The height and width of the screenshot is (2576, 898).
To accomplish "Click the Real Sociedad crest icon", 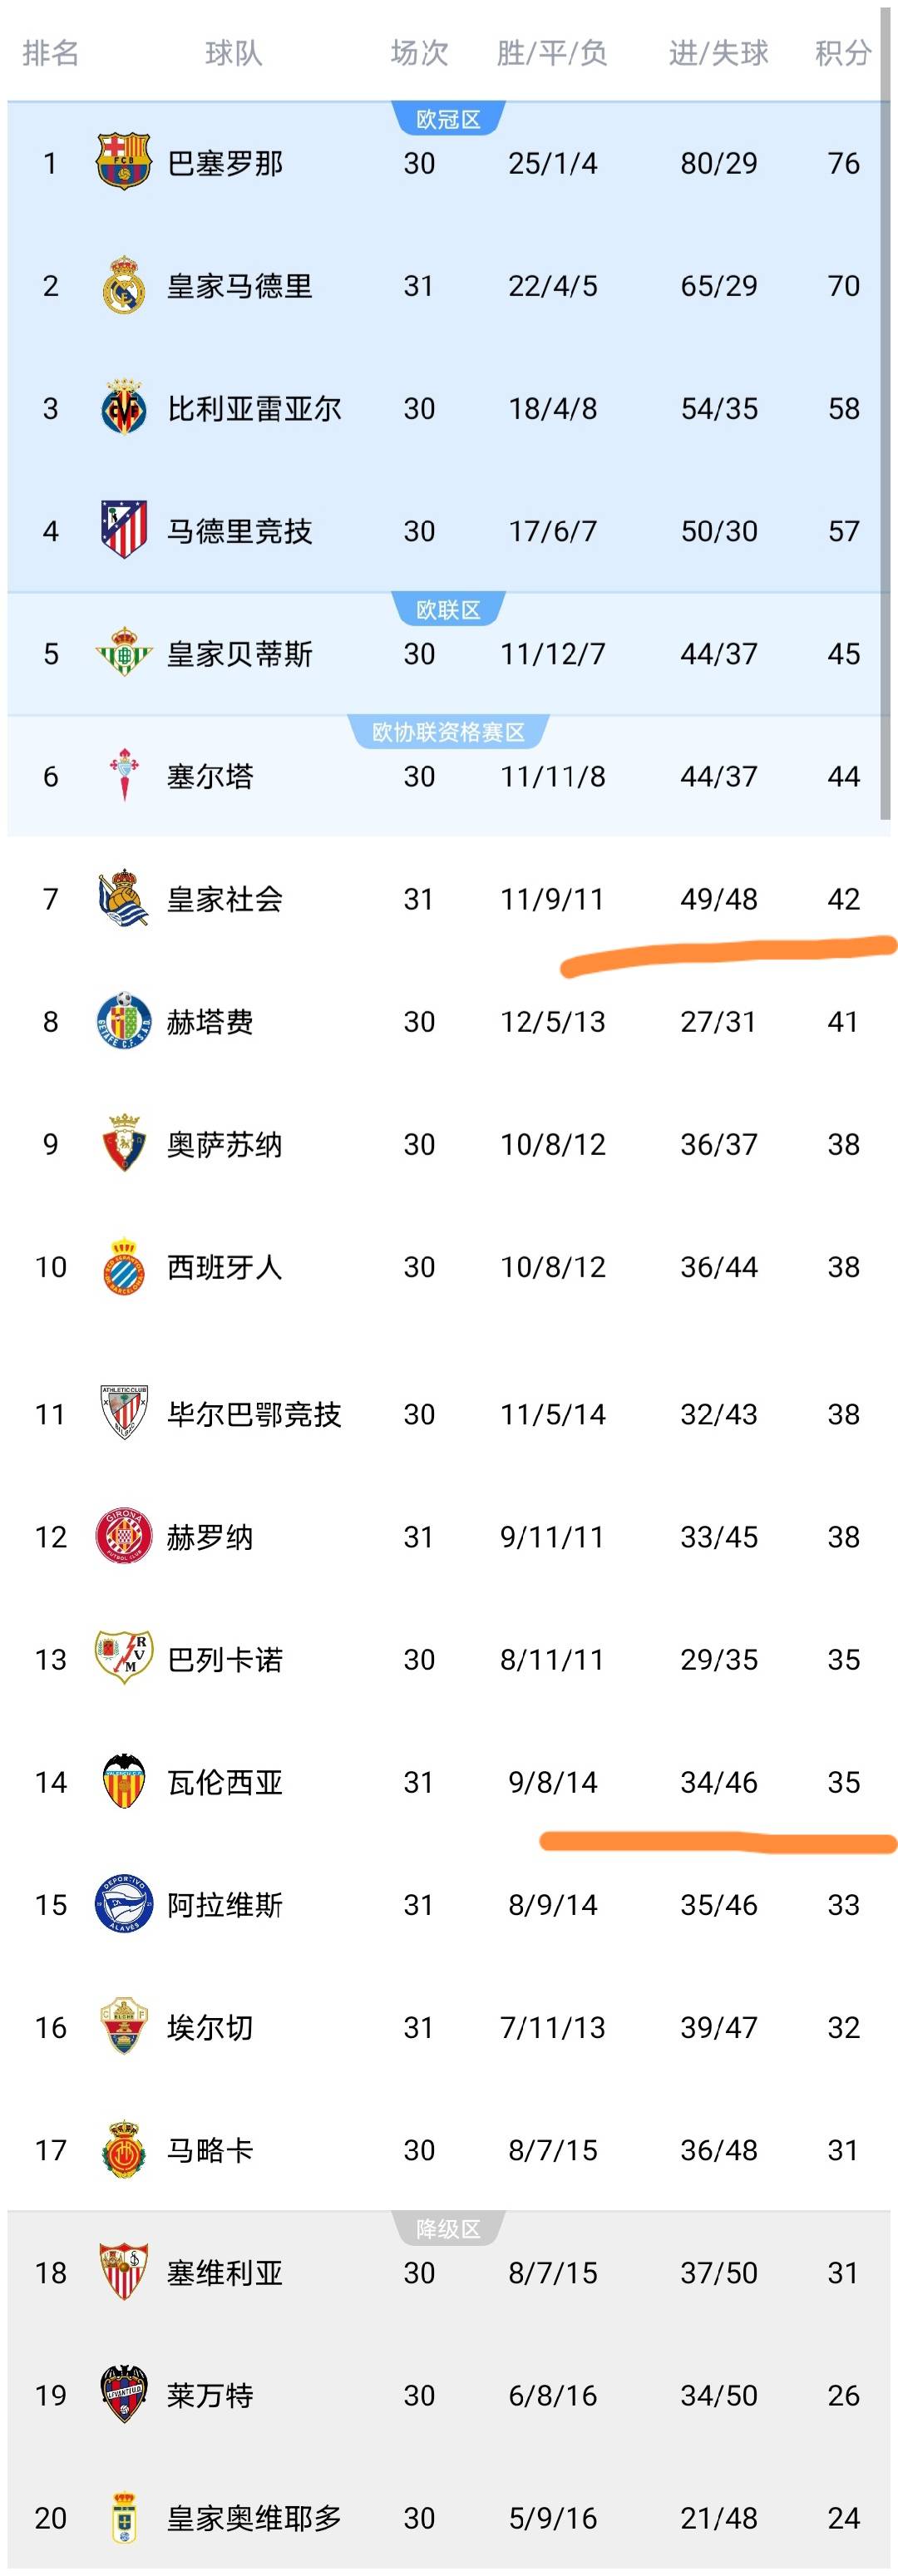I will pyautogui.click(x=124, y=898).
